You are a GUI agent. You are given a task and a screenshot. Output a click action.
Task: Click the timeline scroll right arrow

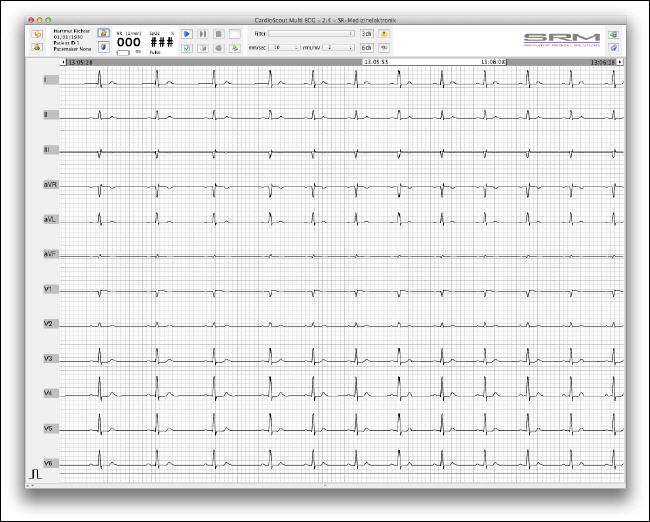(x=619, y=62)
